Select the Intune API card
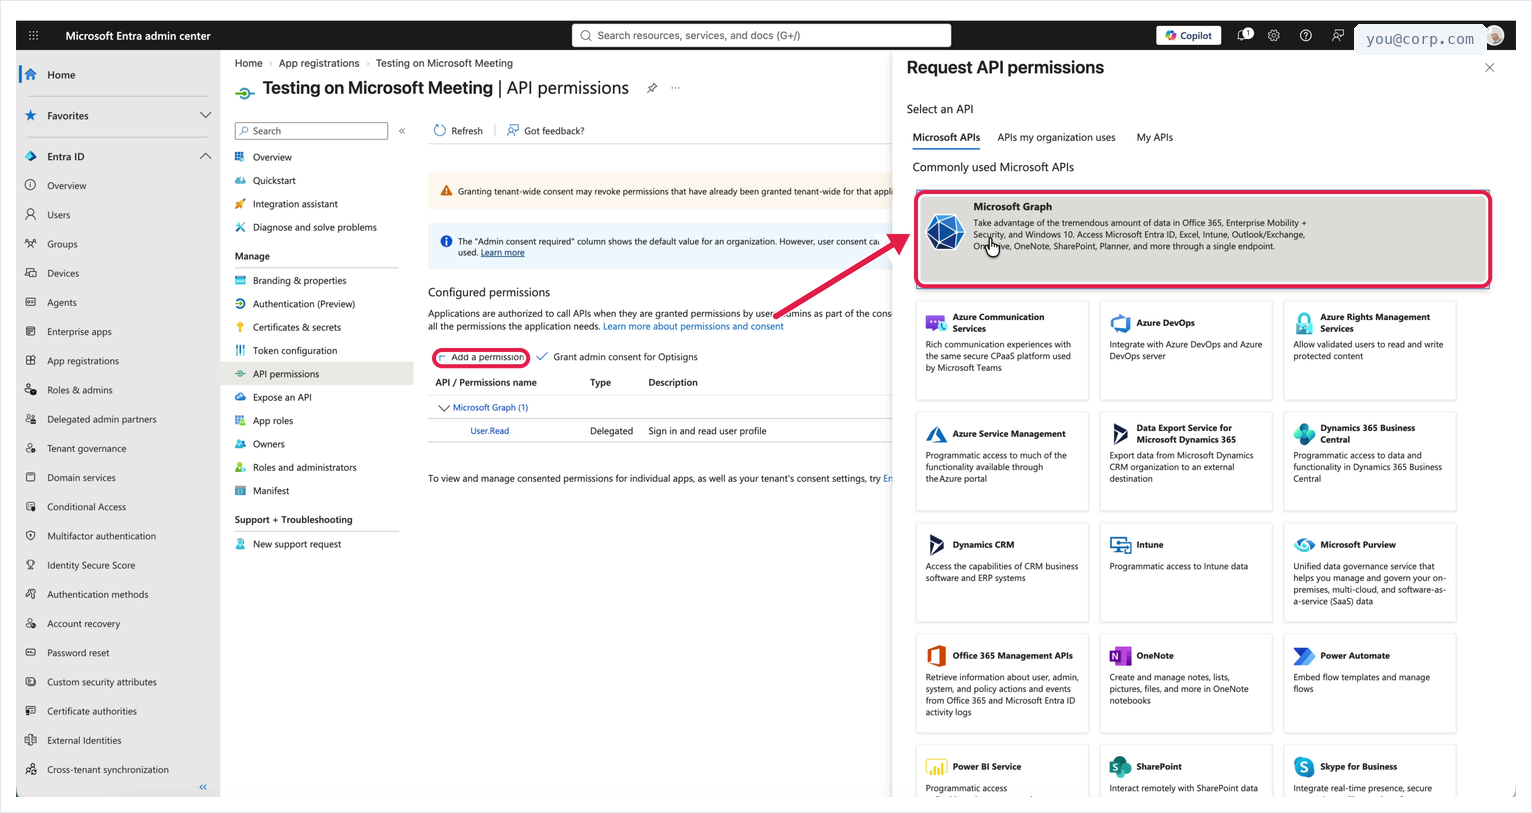 (1185, 572)
